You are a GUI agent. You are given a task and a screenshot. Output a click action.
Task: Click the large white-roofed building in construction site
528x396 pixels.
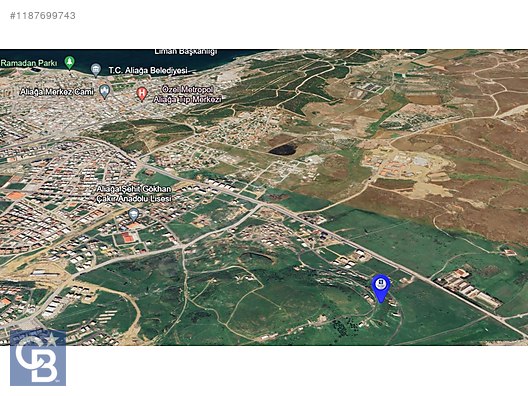(422, 162)
